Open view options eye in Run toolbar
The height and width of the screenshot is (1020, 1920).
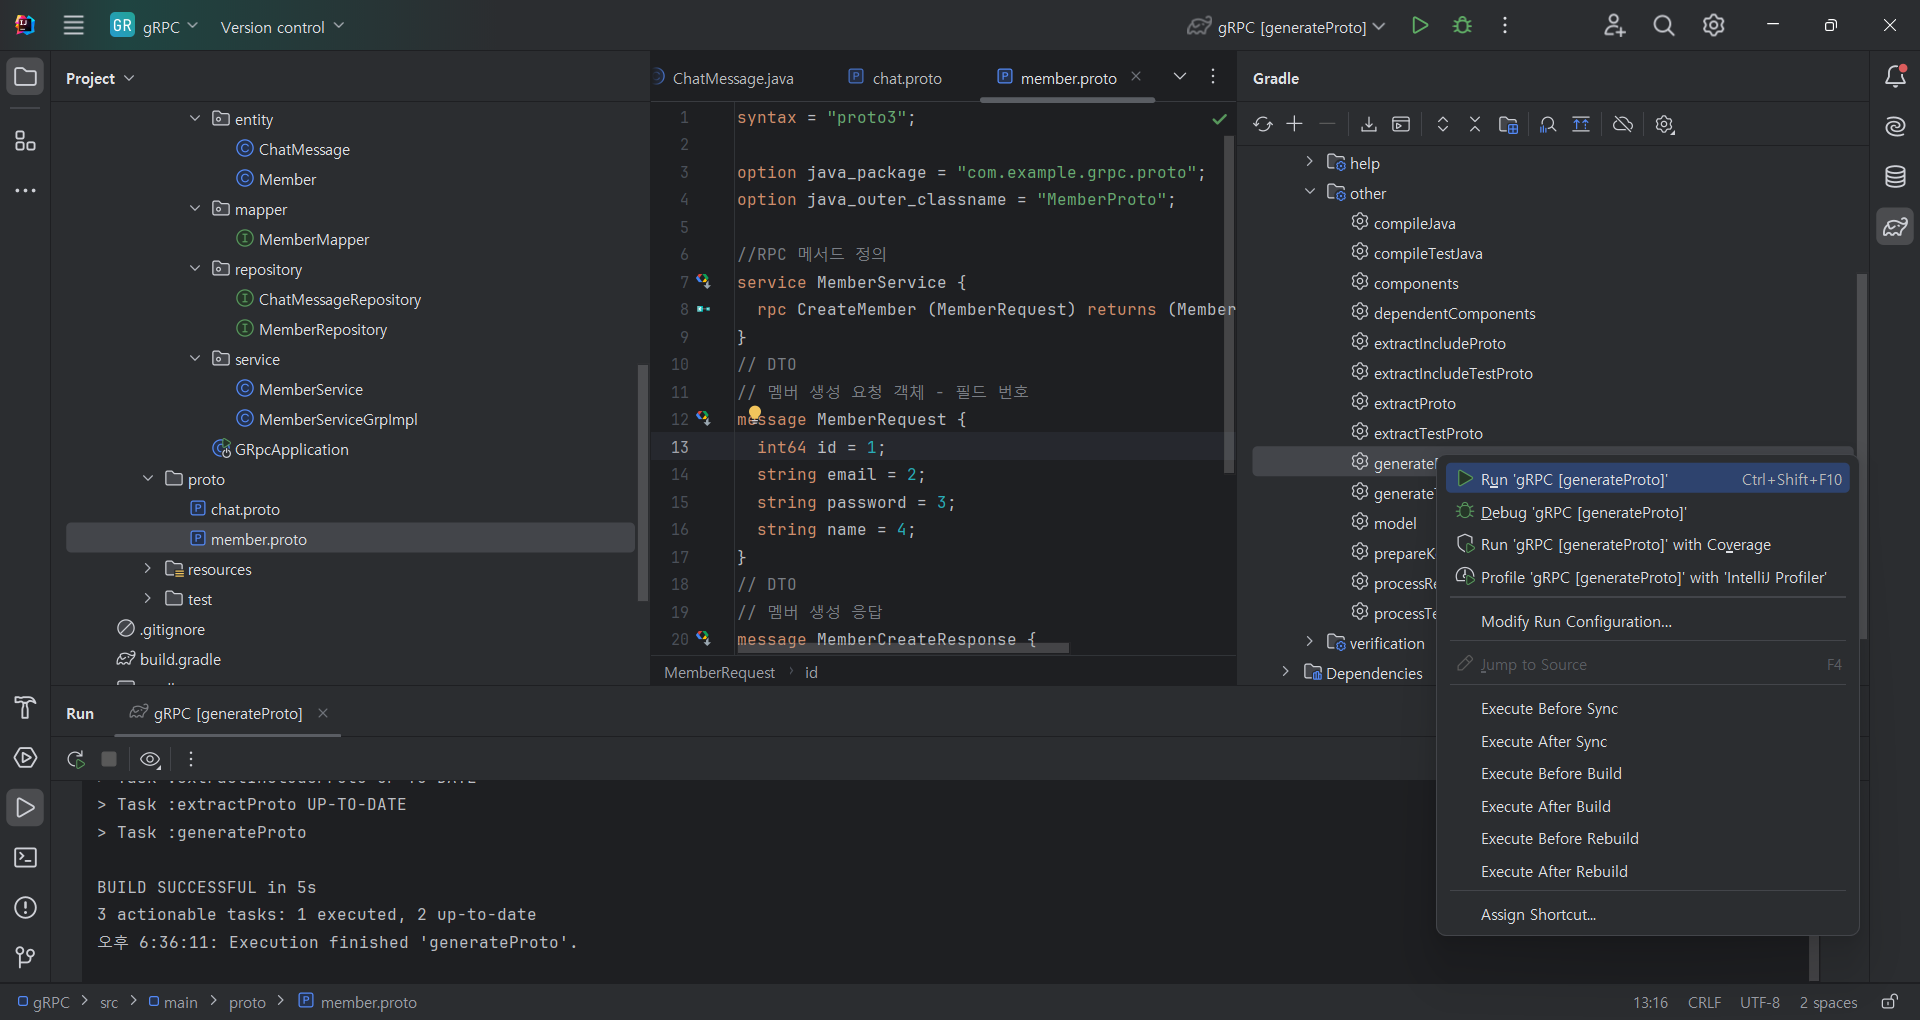(x=150, y=759)
